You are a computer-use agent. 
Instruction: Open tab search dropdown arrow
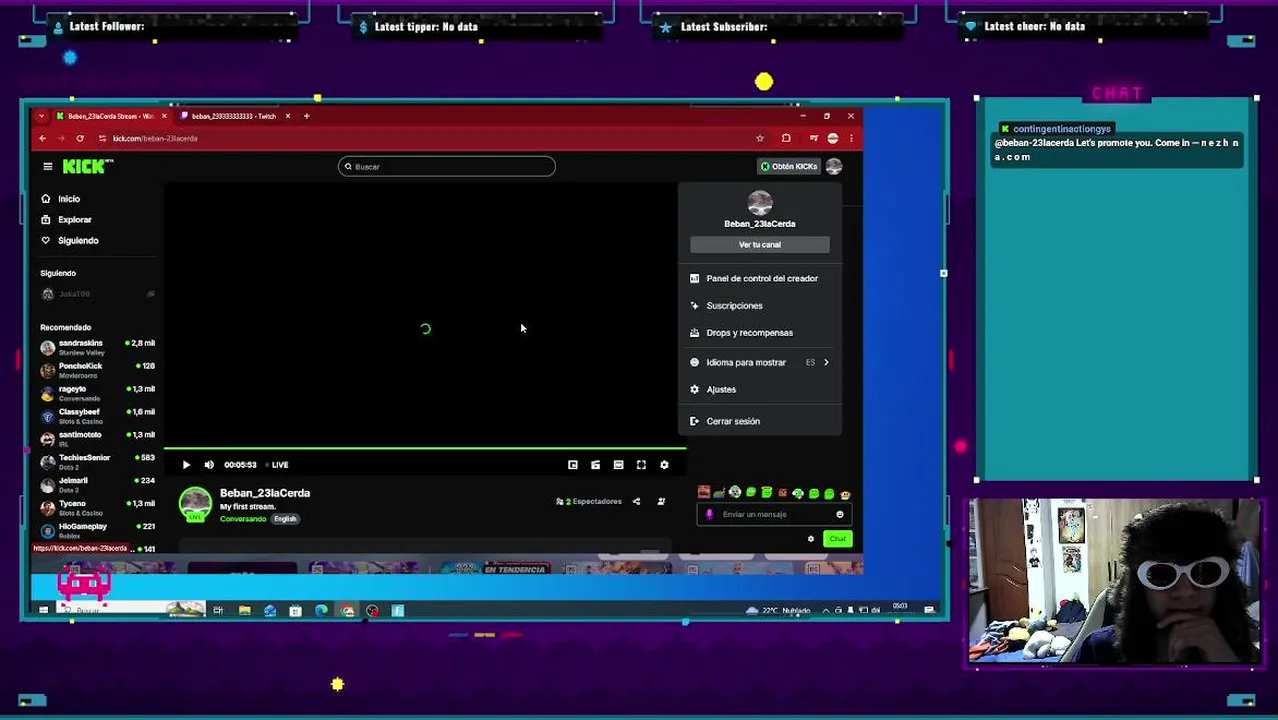click(x=41, y=116)
